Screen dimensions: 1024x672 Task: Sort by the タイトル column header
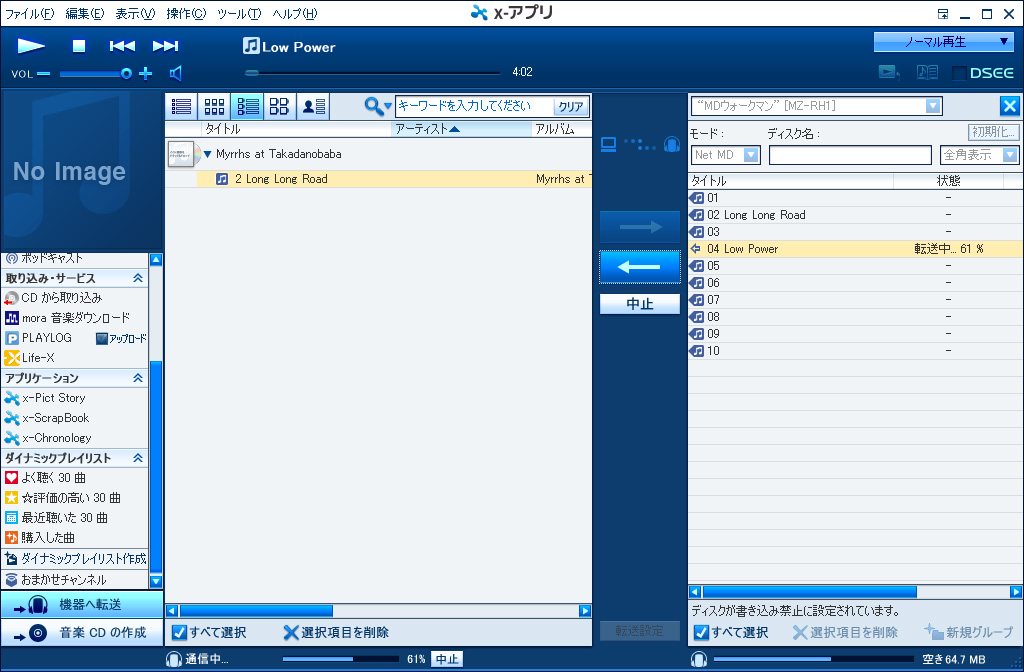(297, 129)
